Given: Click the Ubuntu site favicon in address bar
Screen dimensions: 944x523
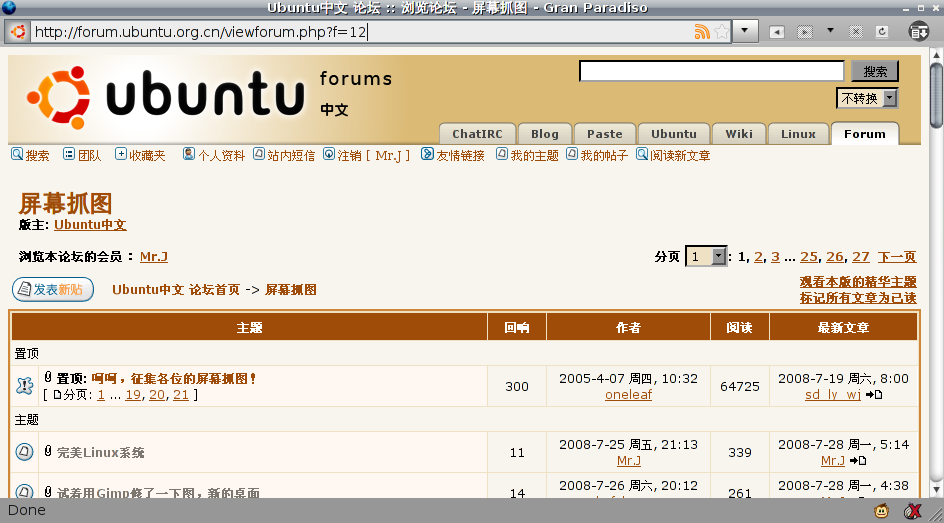Looking at the screenshot, I should tap(18, 32).
